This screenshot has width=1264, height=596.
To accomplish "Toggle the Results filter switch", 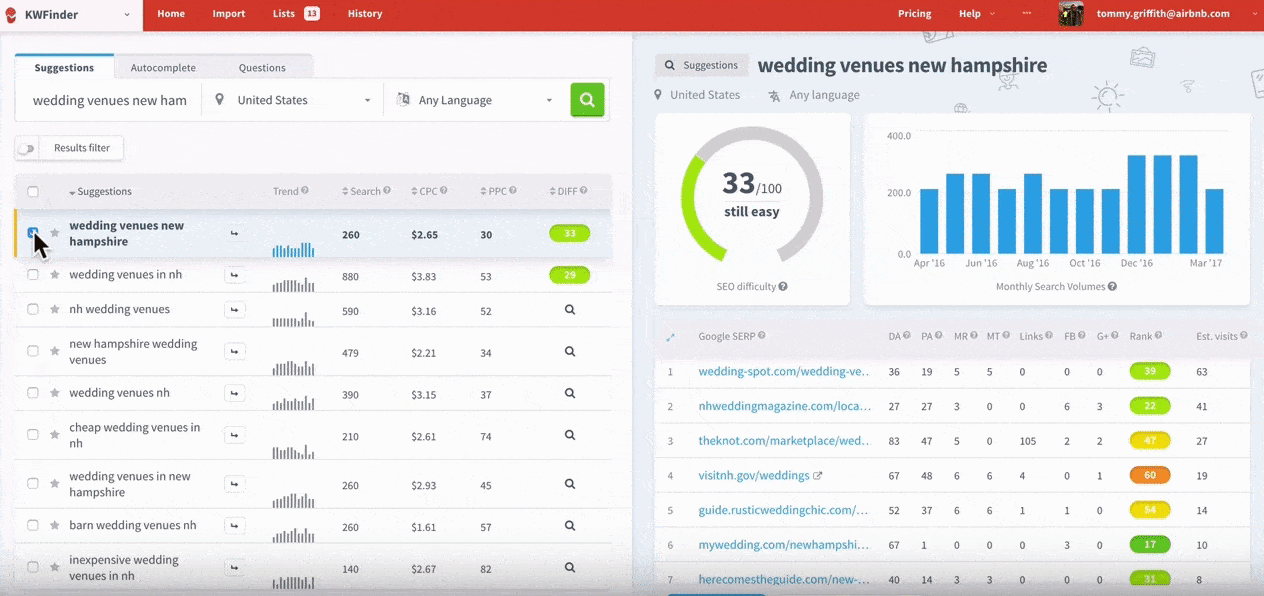I will 26,148.
